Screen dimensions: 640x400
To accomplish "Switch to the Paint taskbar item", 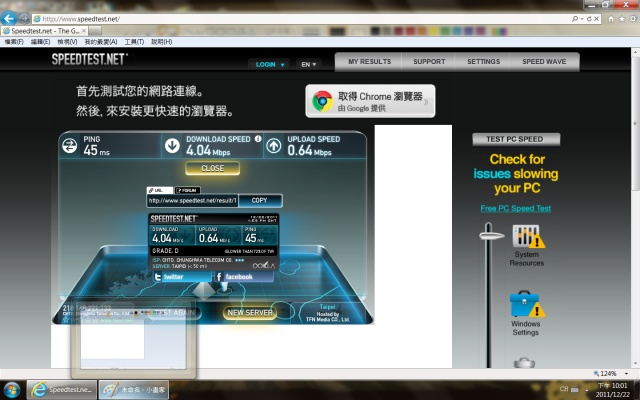I will coord(133,390).
